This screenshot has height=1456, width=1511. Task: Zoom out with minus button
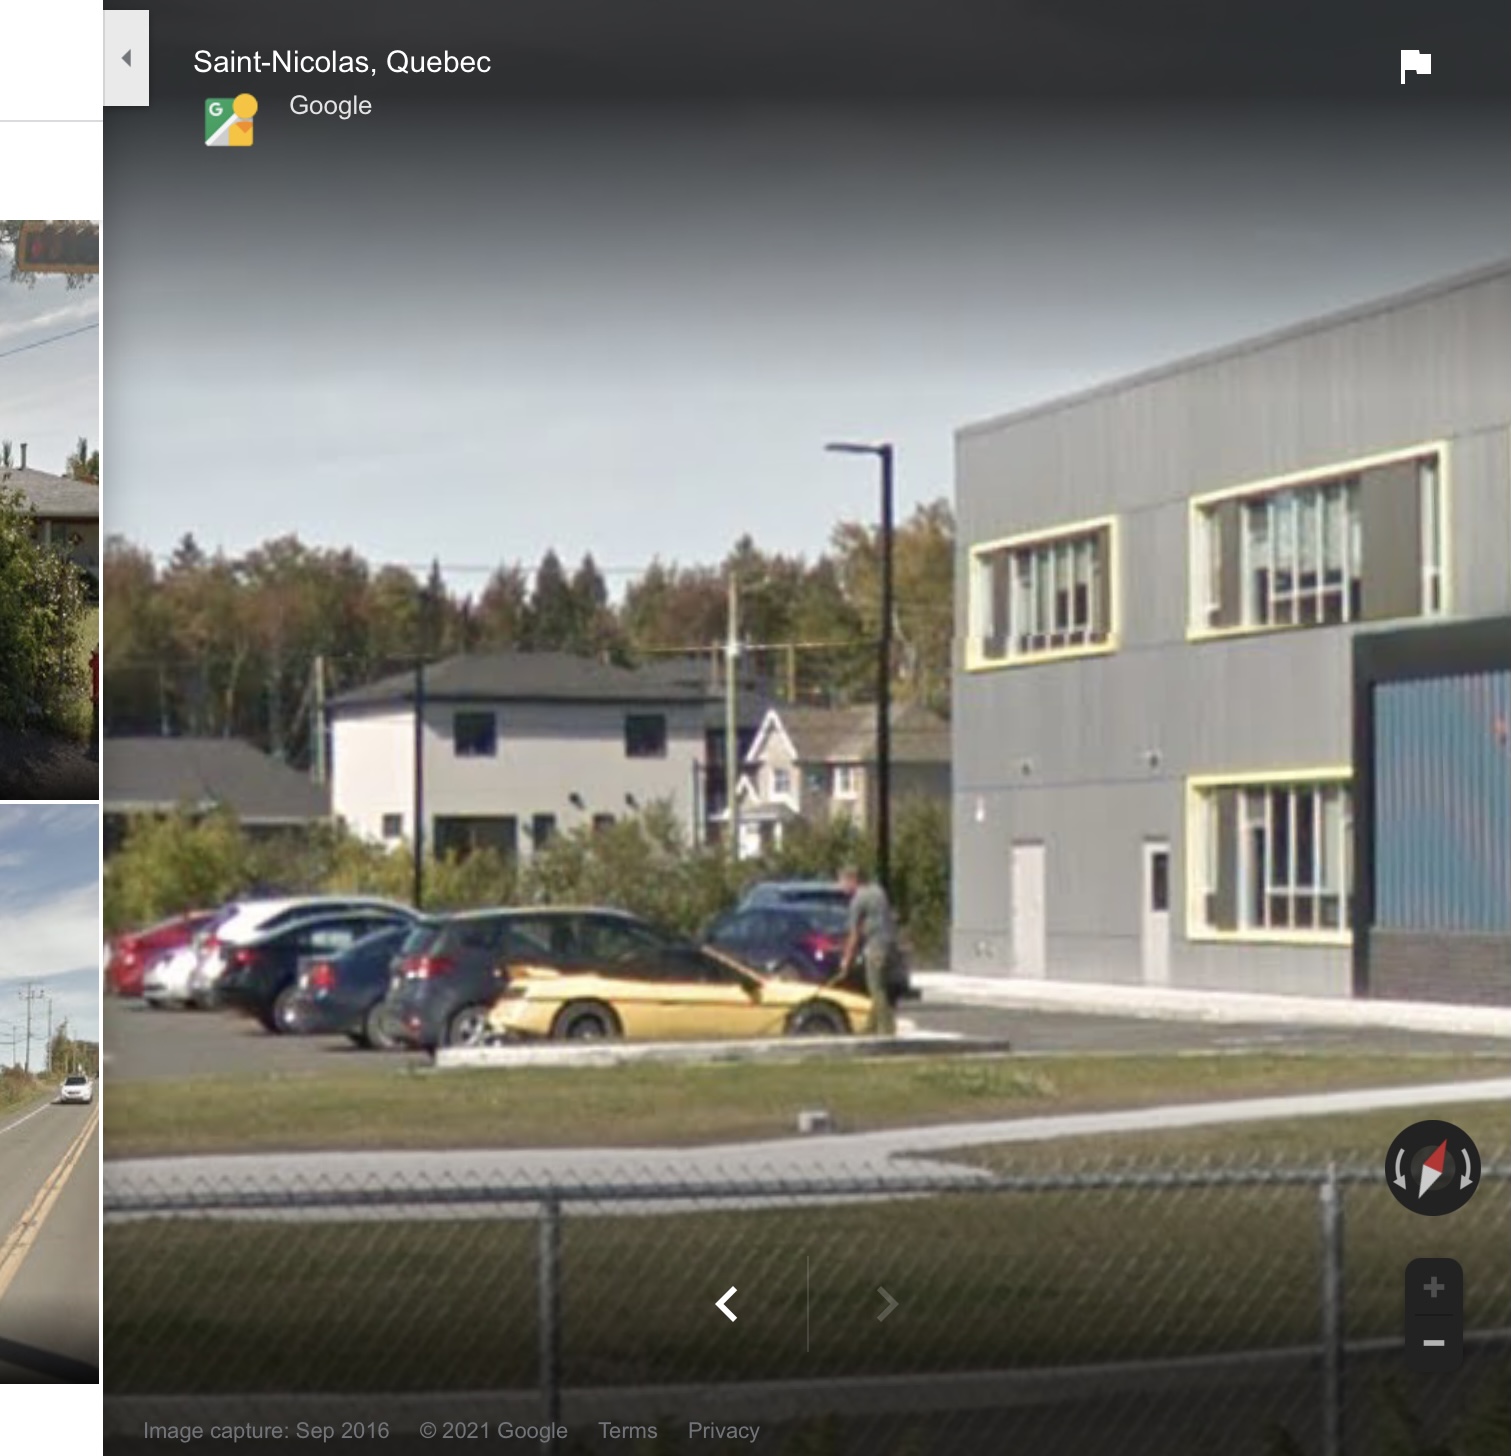[x=1433, y=1343]
